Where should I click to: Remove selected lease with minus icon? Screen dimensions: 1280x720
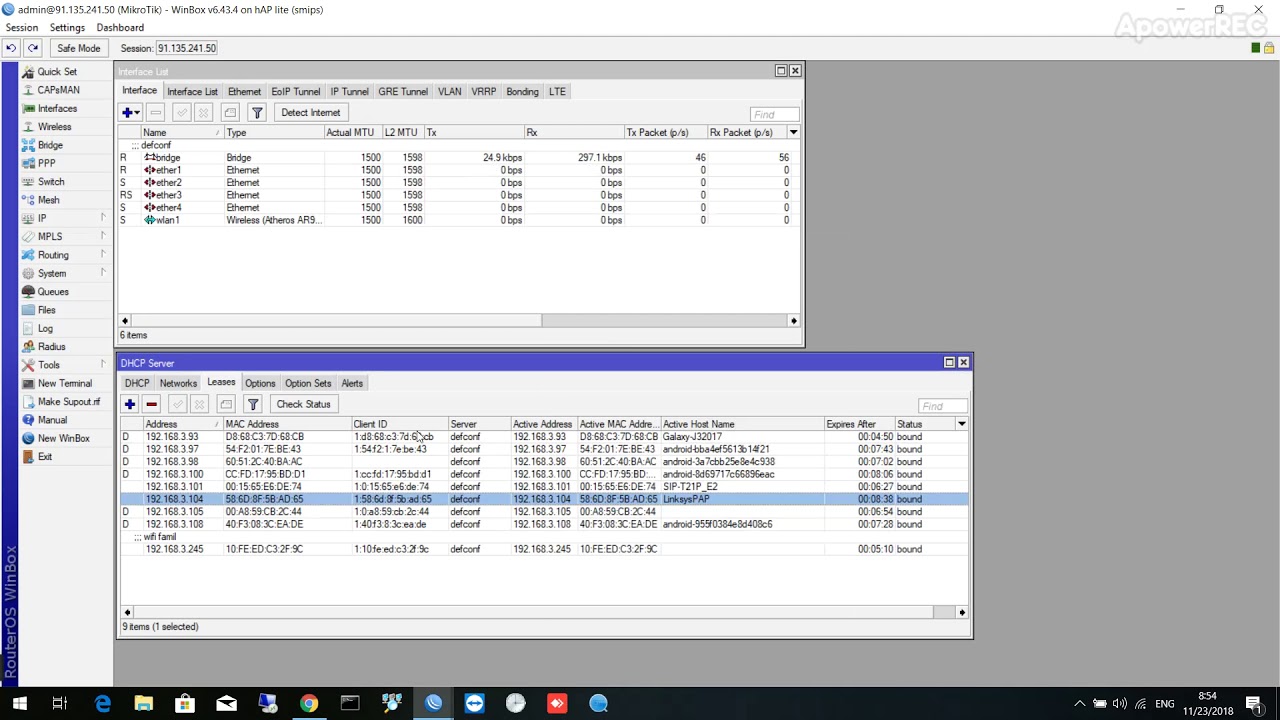pyautogui.click(x=151, y=404)
